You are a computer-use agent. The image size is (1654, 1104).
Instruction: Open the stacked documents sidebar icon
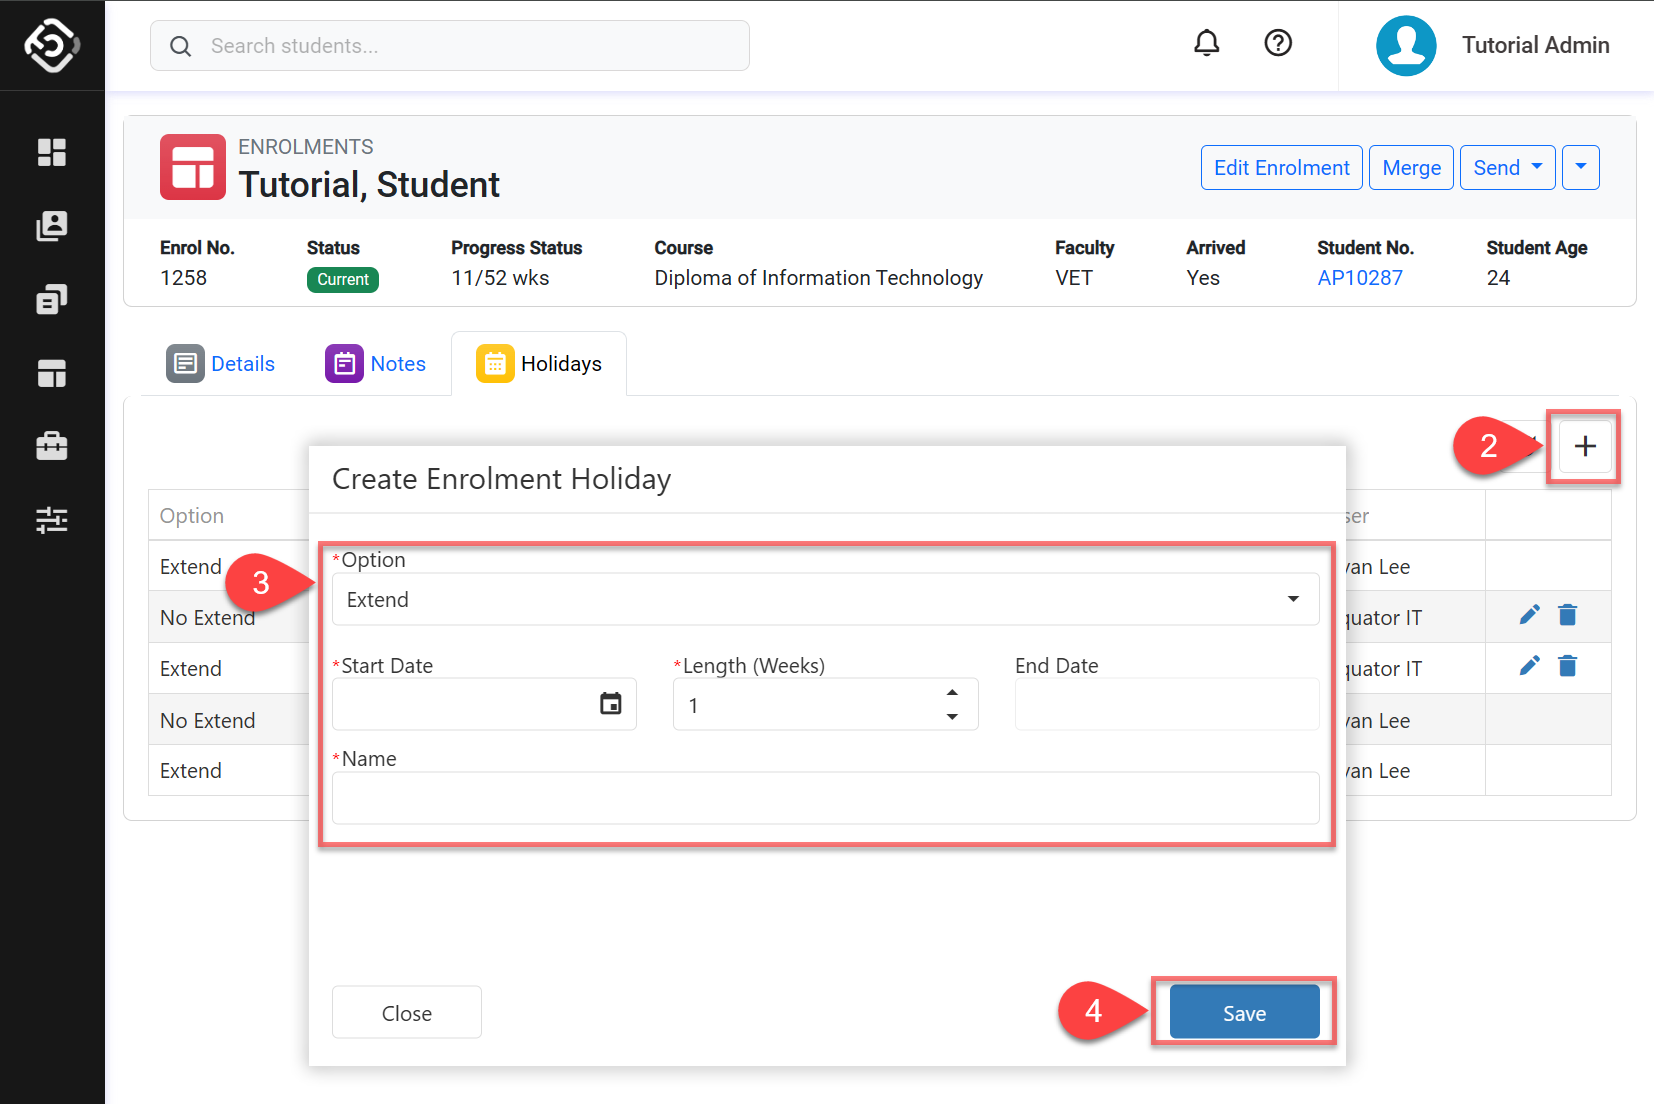coord(52,299)
